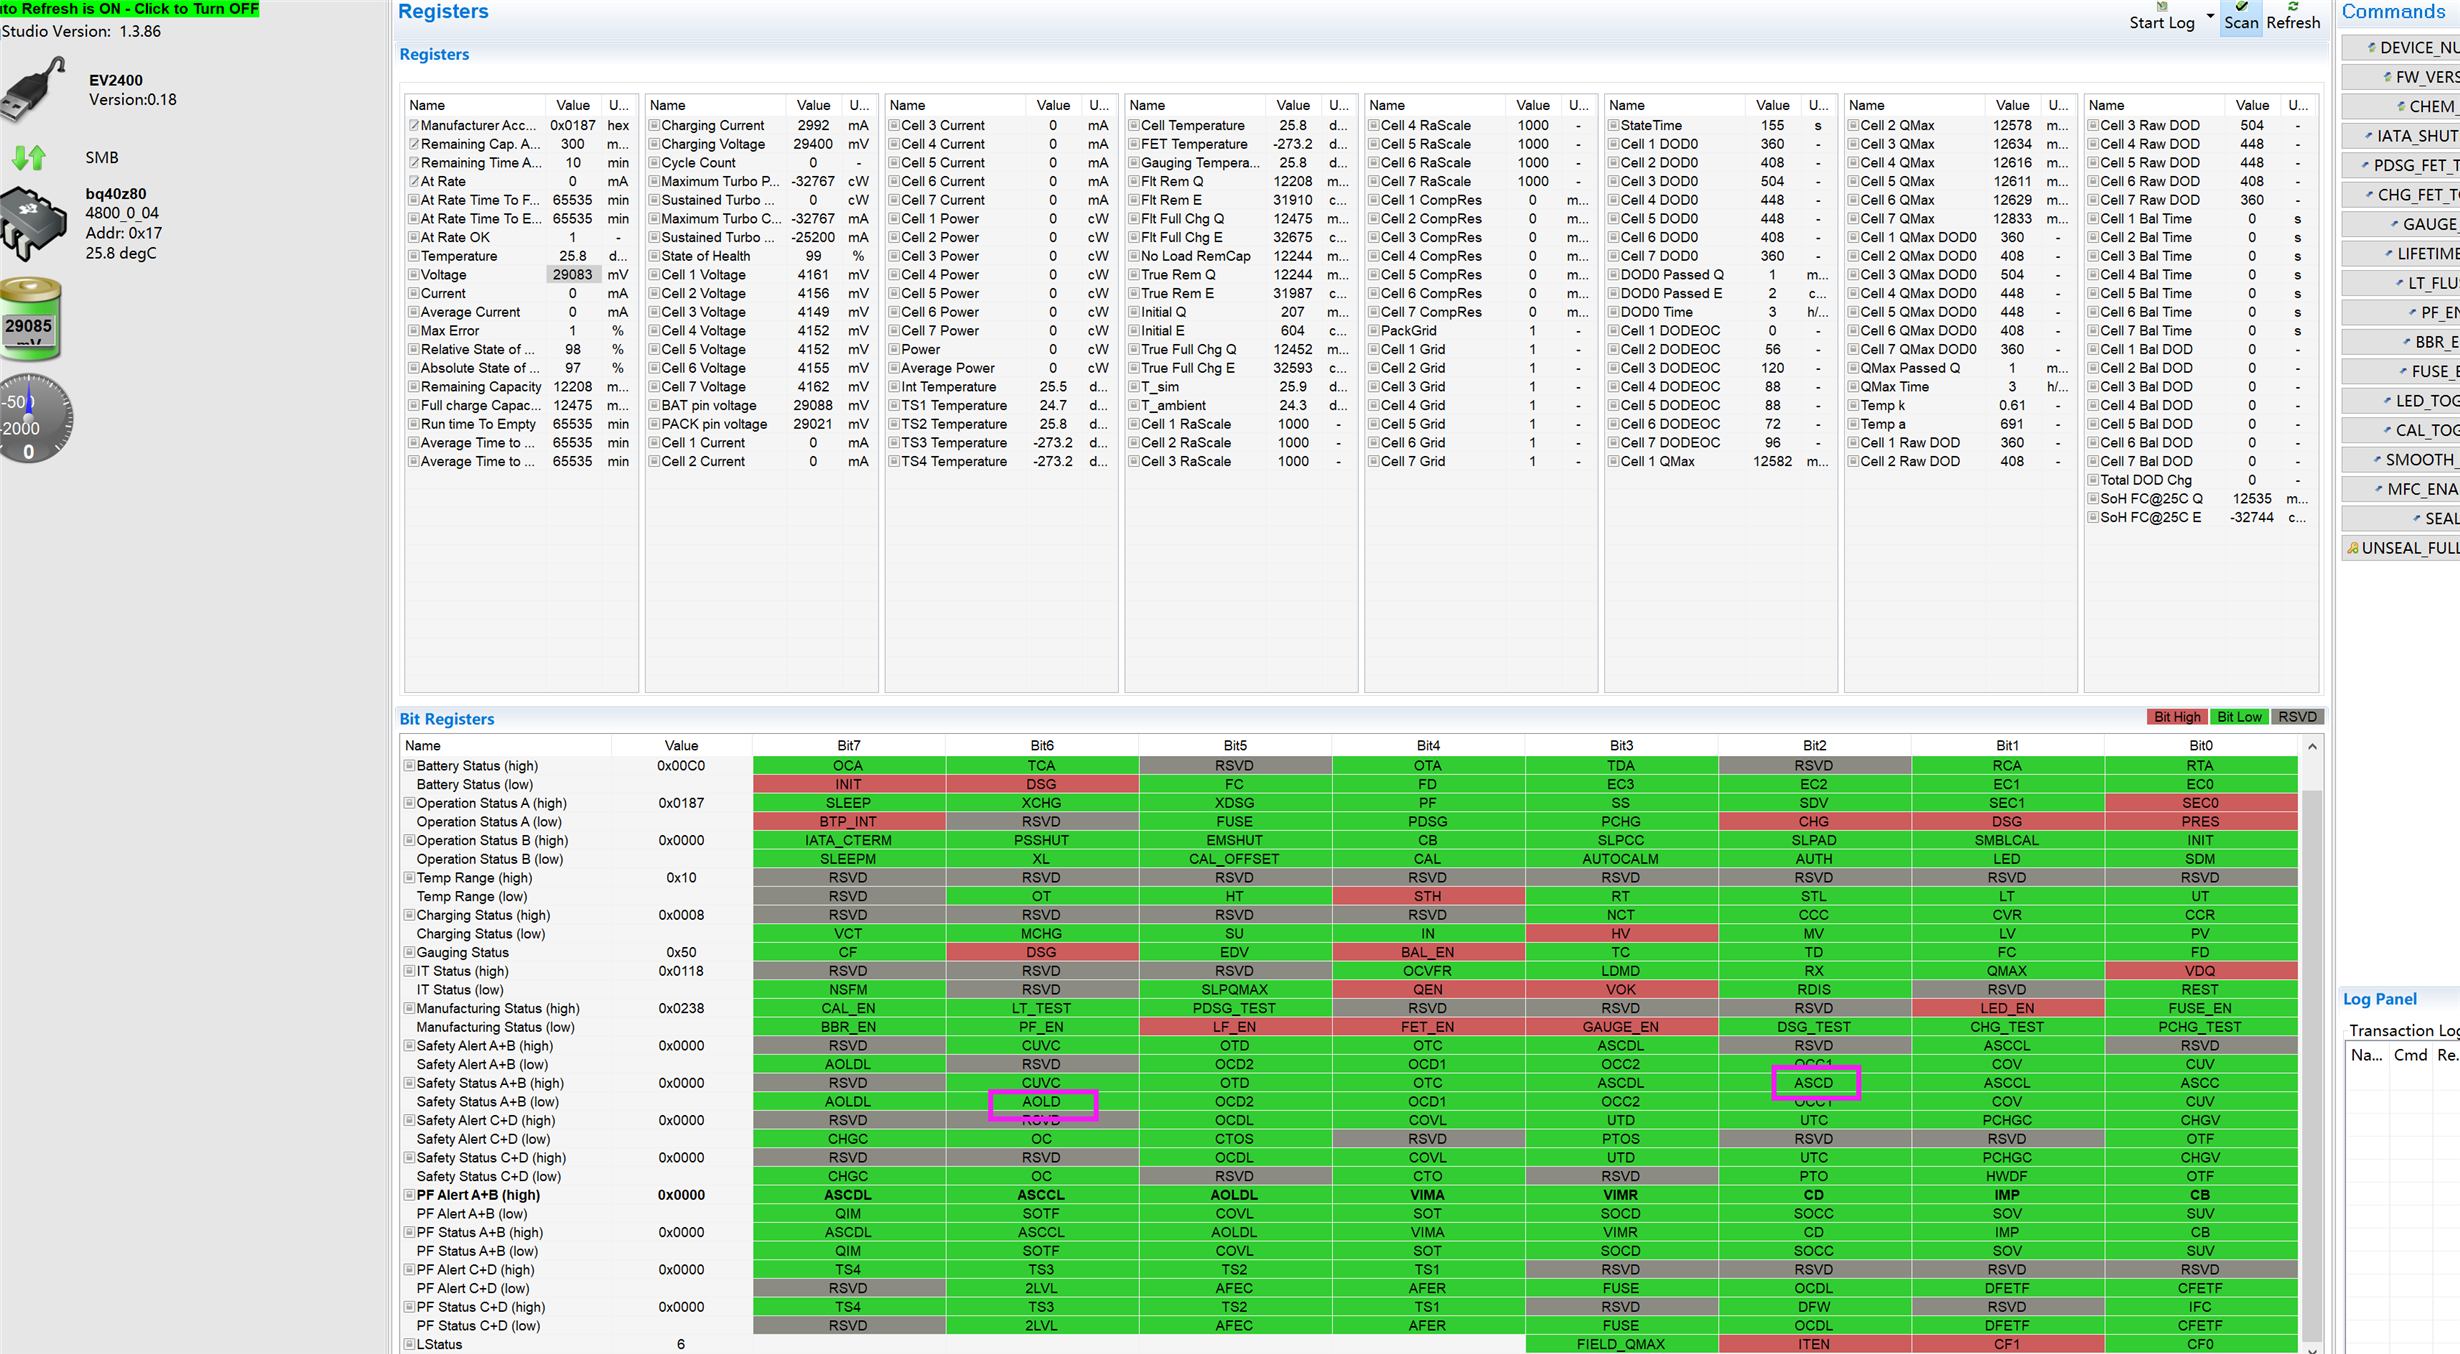The height and width of the screenshot is (1354, 2460).
Task: Click the green battery voltage icon
Action: tap(30, 320)
